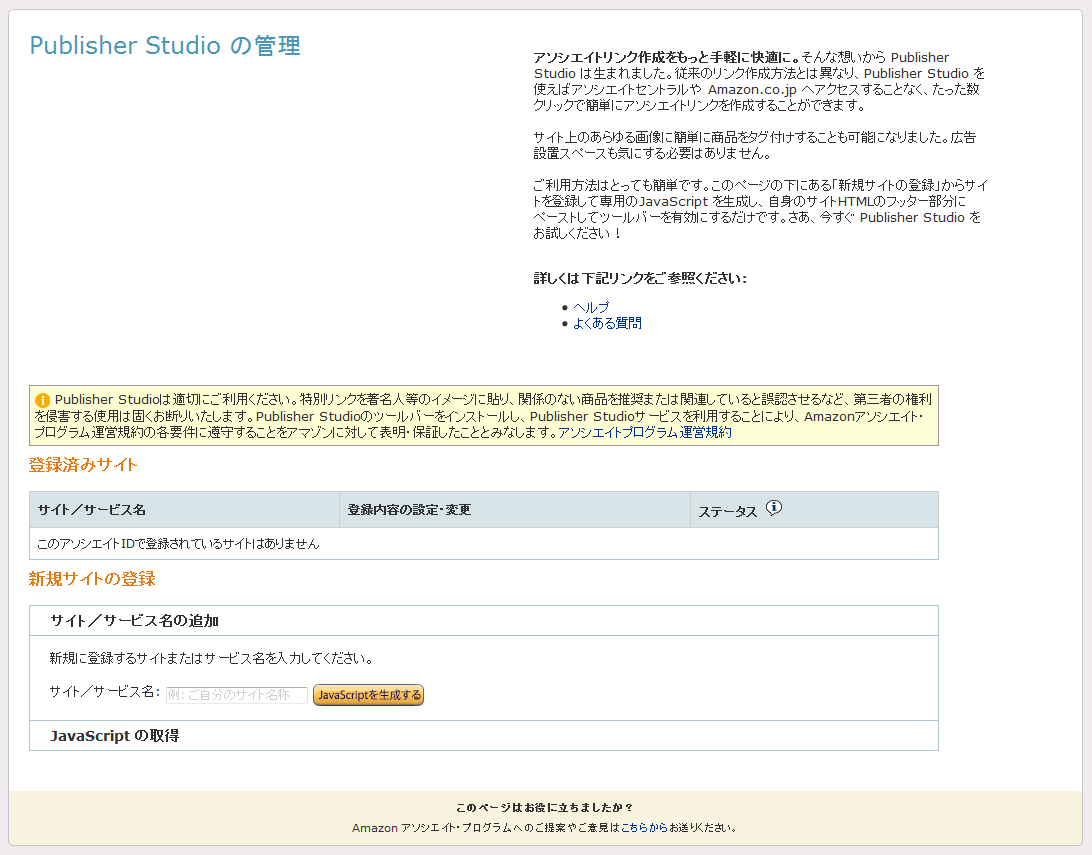Click the status info icon beside ステータス
Viewport: 1092px width, 855px height.
[x=774, y=508]
